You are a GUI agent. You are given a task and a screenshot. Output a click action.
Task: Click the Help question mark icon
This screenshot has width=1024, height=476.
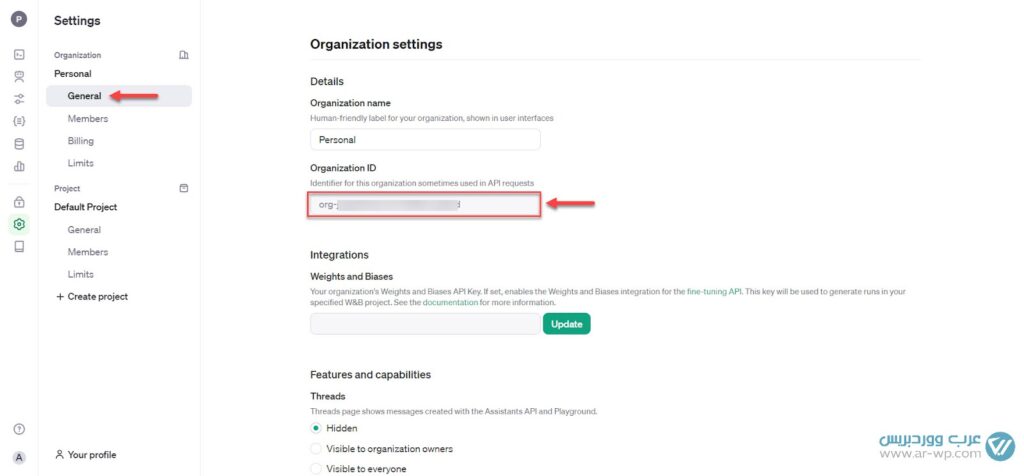(19, 429)
